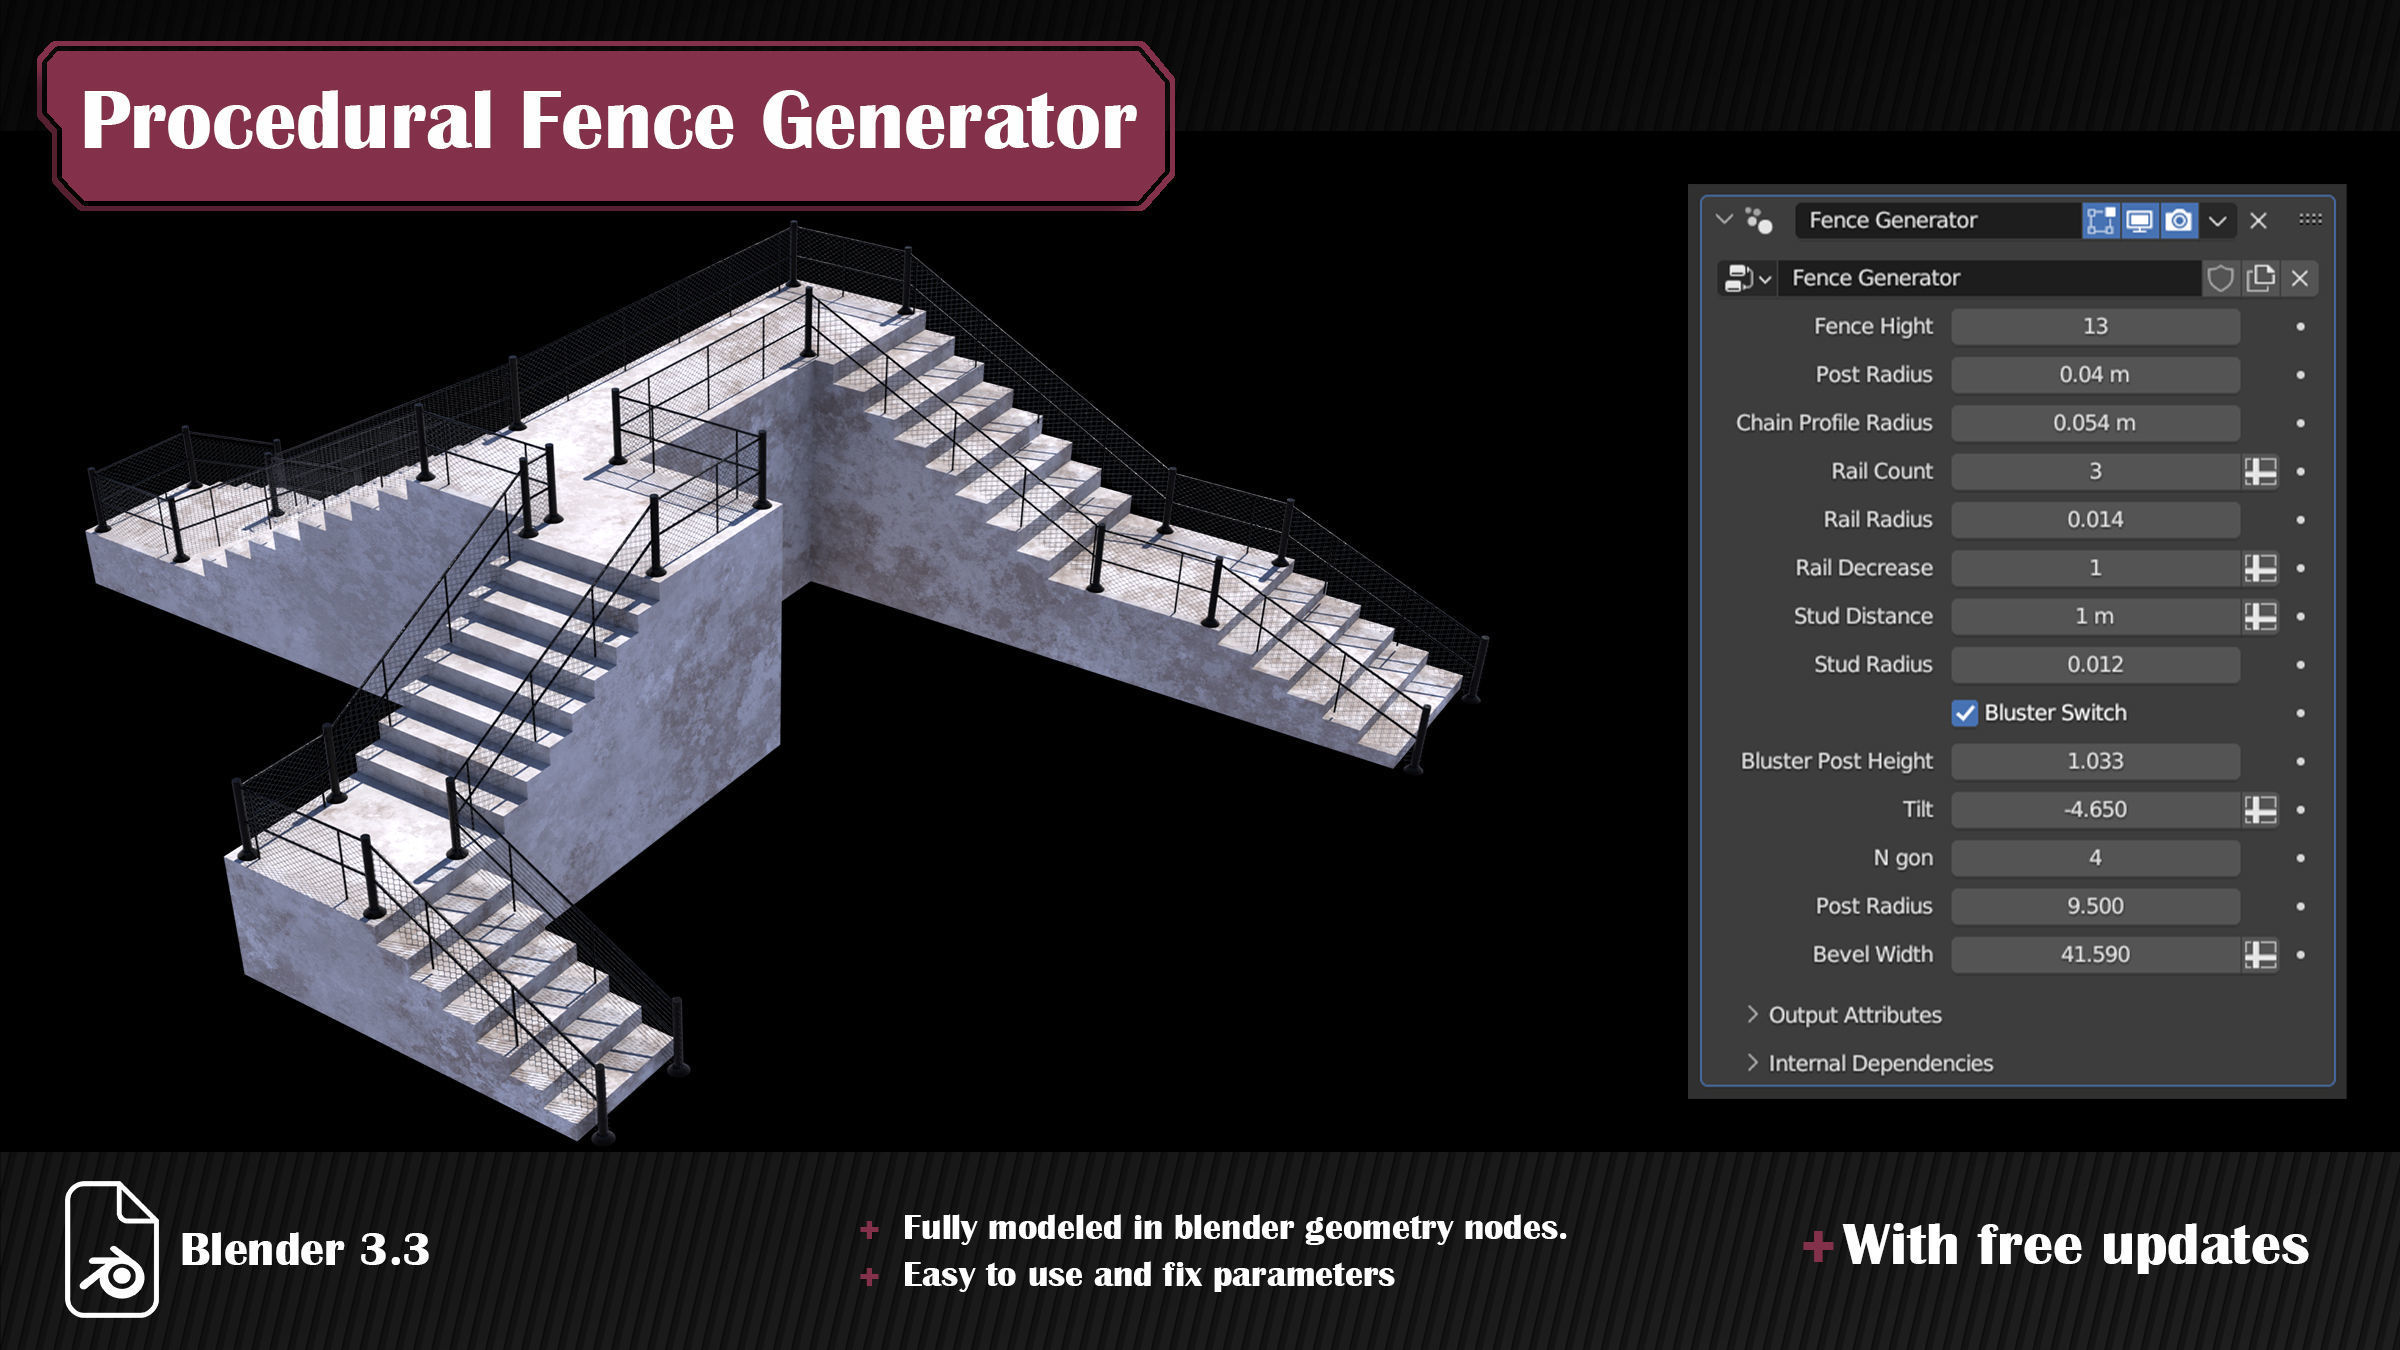Viewport: 2400px width, 1350px height.
Task: Toggle modifier display in render
Action: 2178,220
